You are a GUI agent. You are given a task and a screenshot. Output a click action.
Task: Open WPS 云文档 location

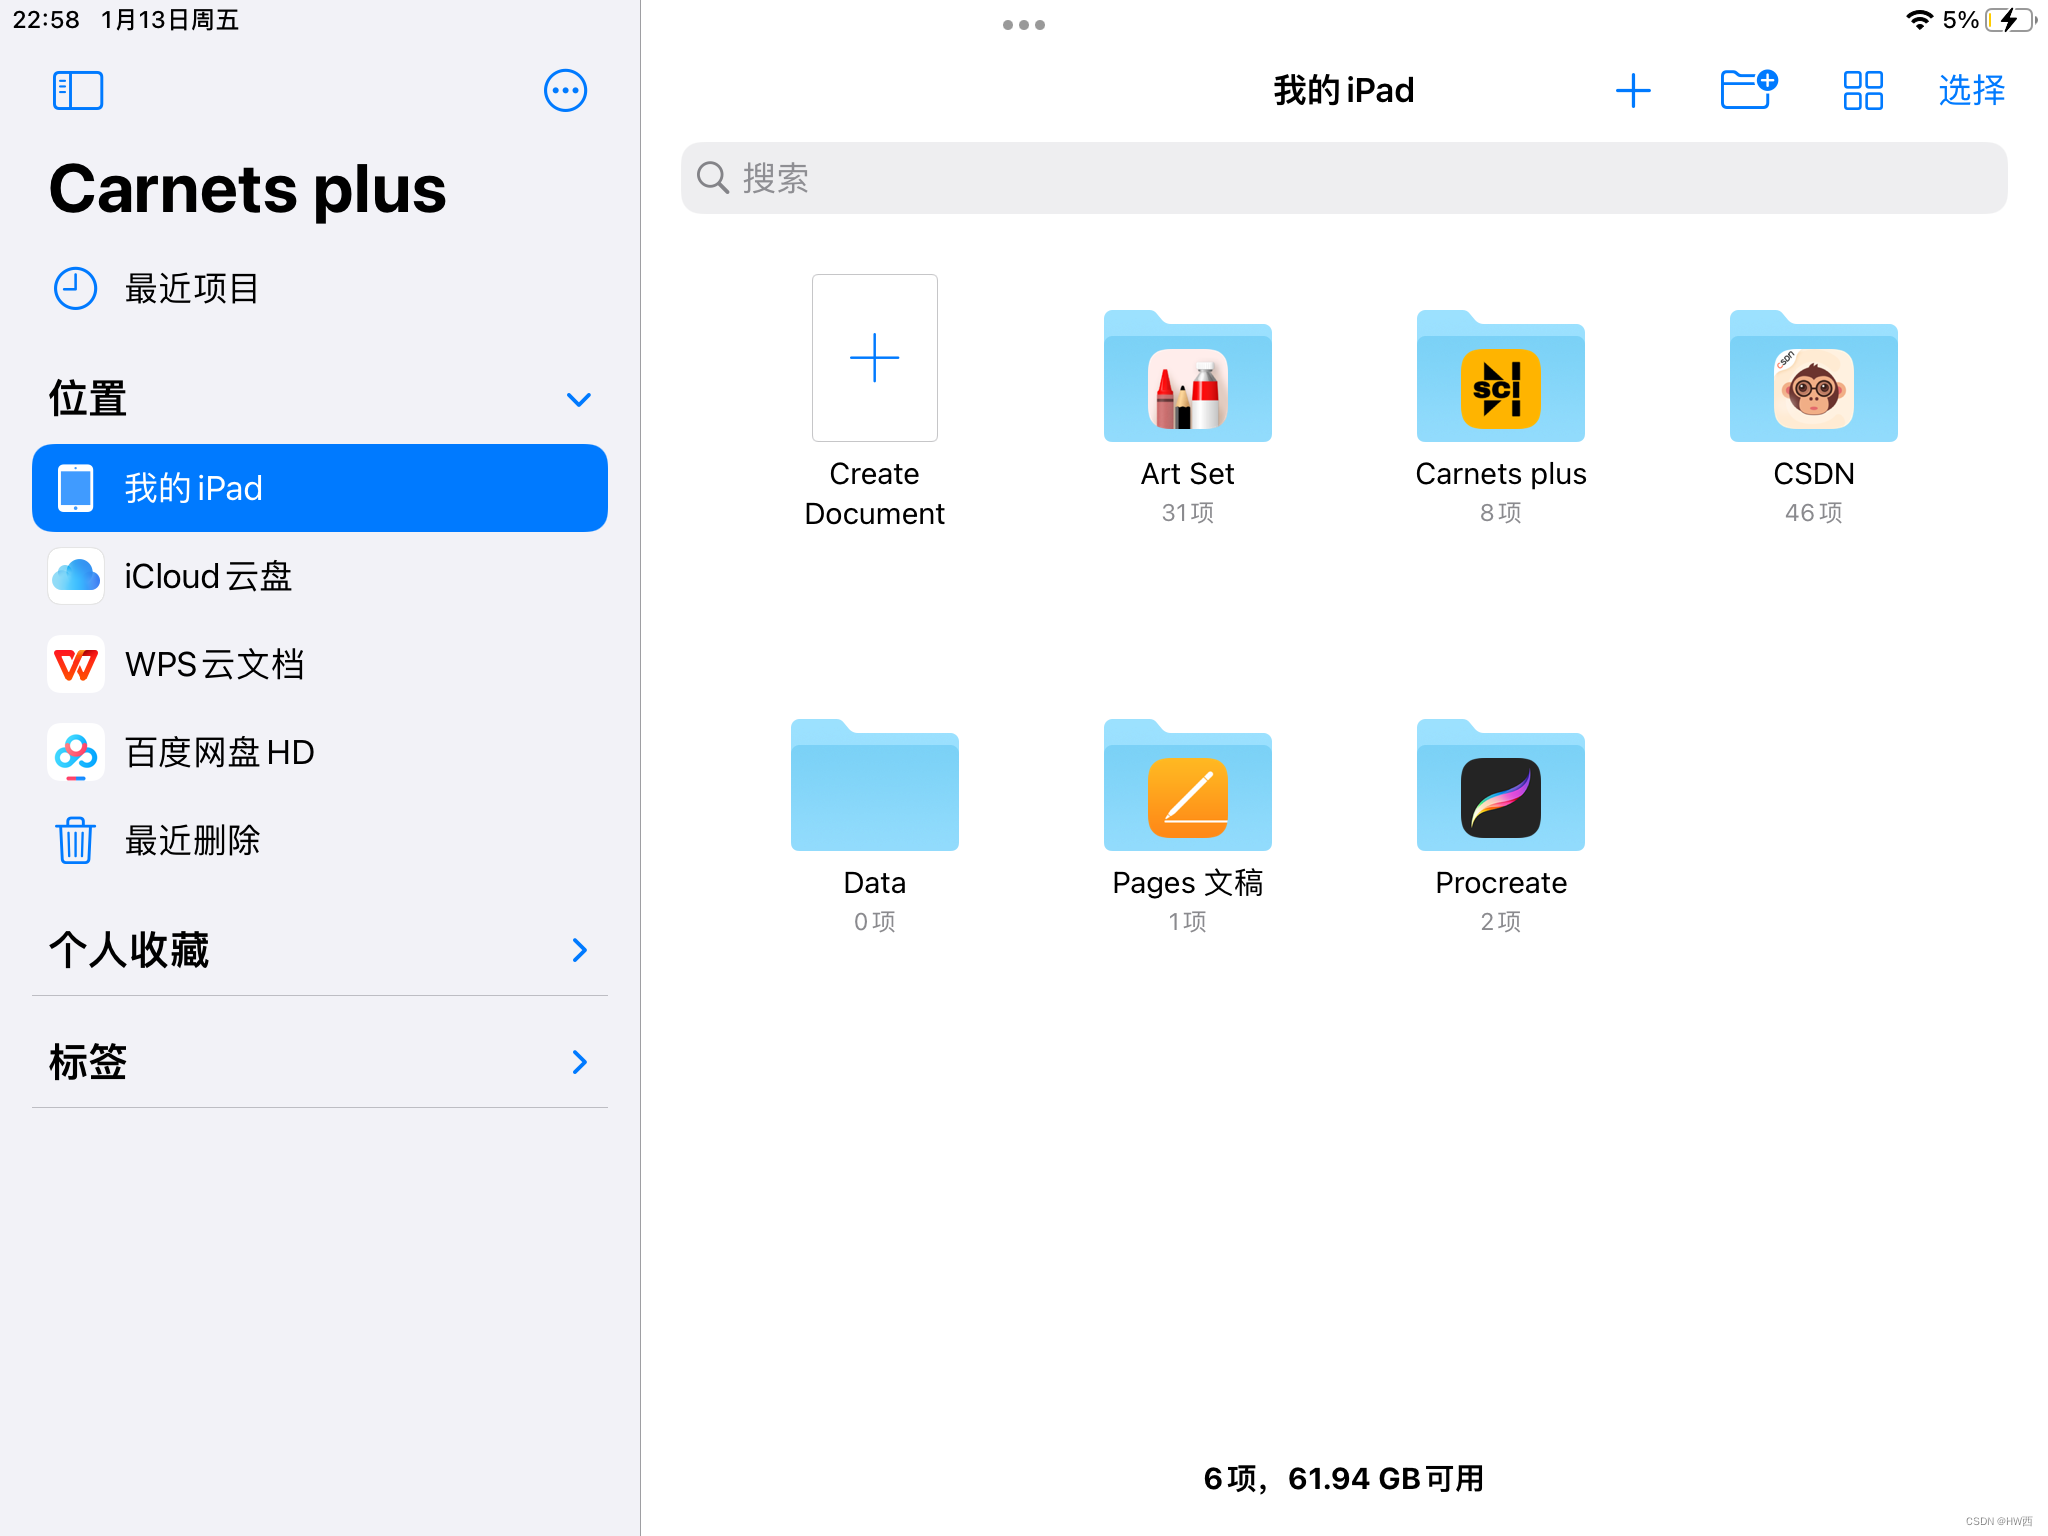pos(320,664)
